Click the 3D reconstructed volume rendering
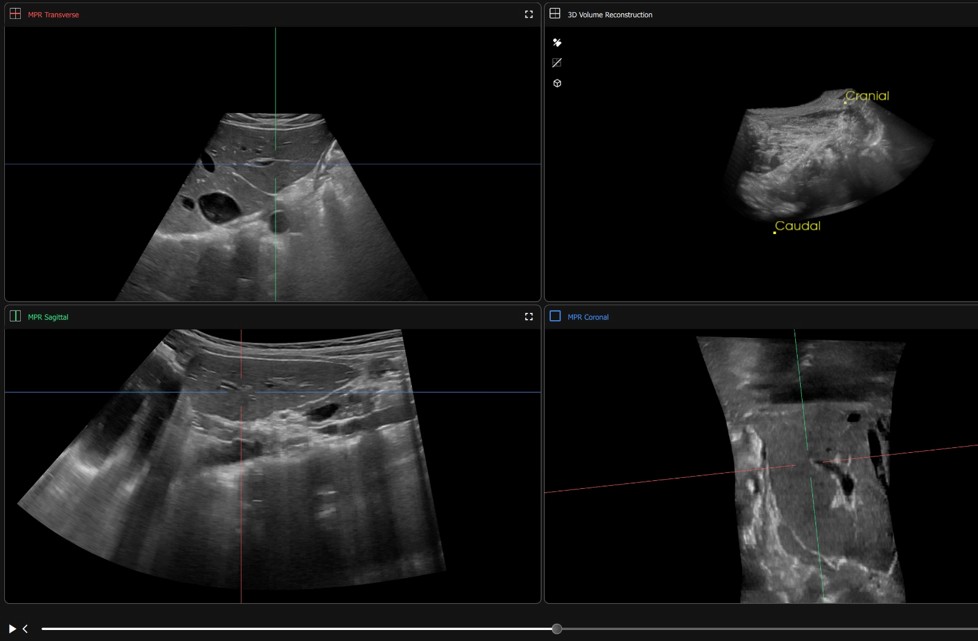This screenshot has width=978, height=641. [x=828, y=156]
